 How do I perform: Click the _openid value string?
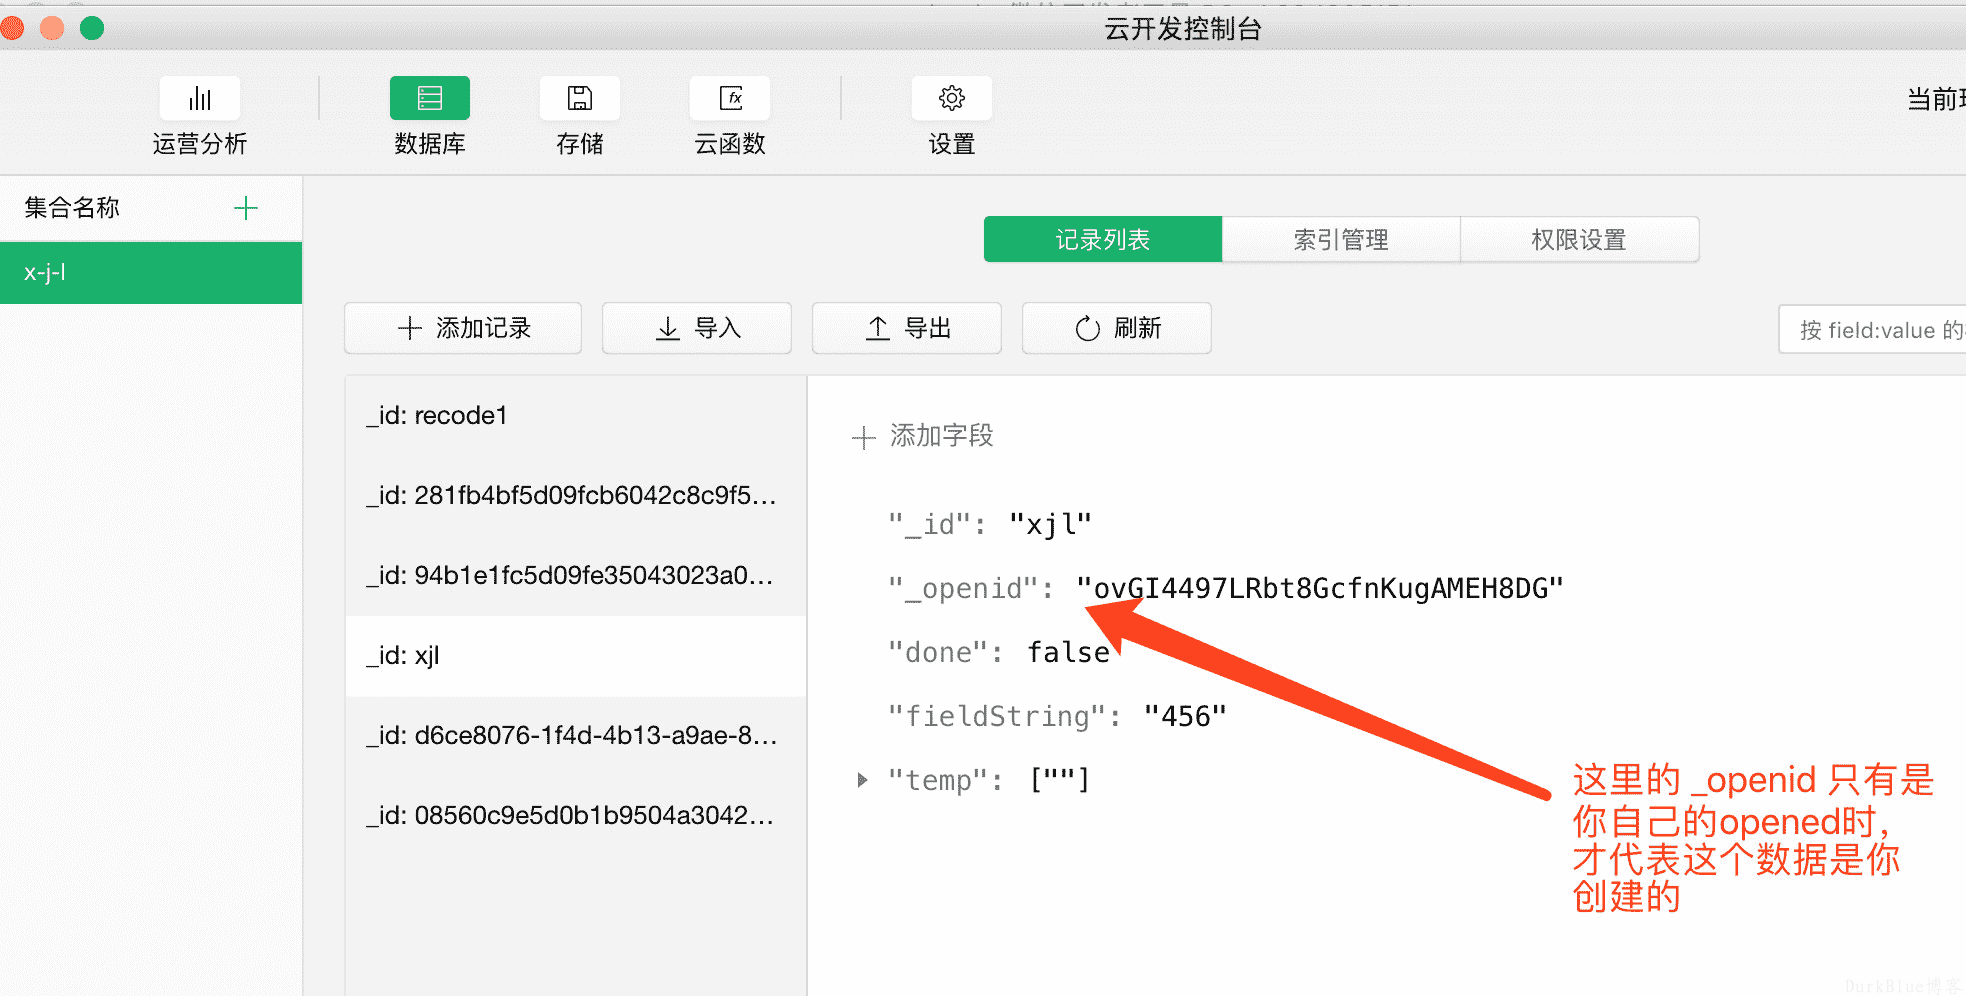click(1320, 588)
